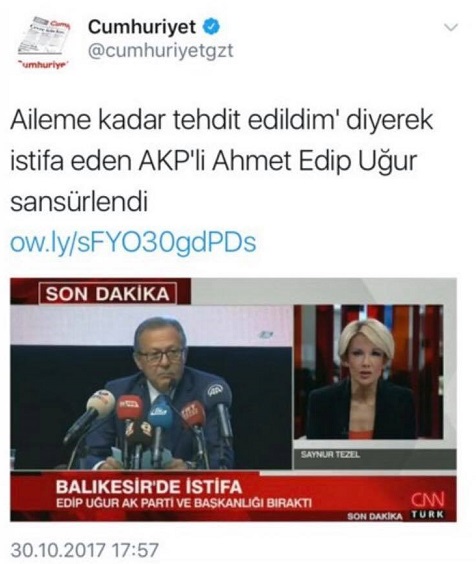Open the Cumhuriyet profile avatar
This screenshot has height=564, width=476.
(44, 42)
